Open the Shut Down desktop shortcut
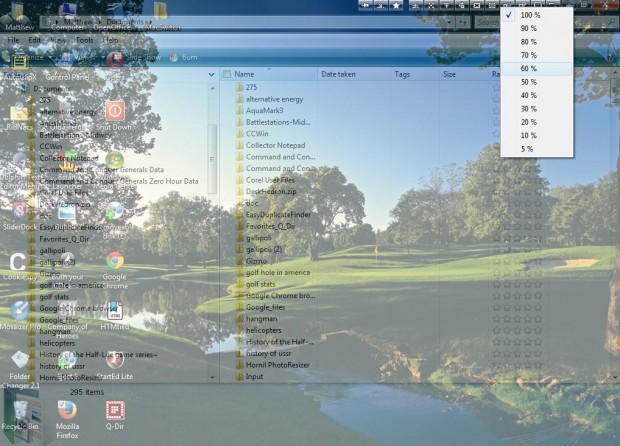The image size is (620, 446). click(115, 115)
